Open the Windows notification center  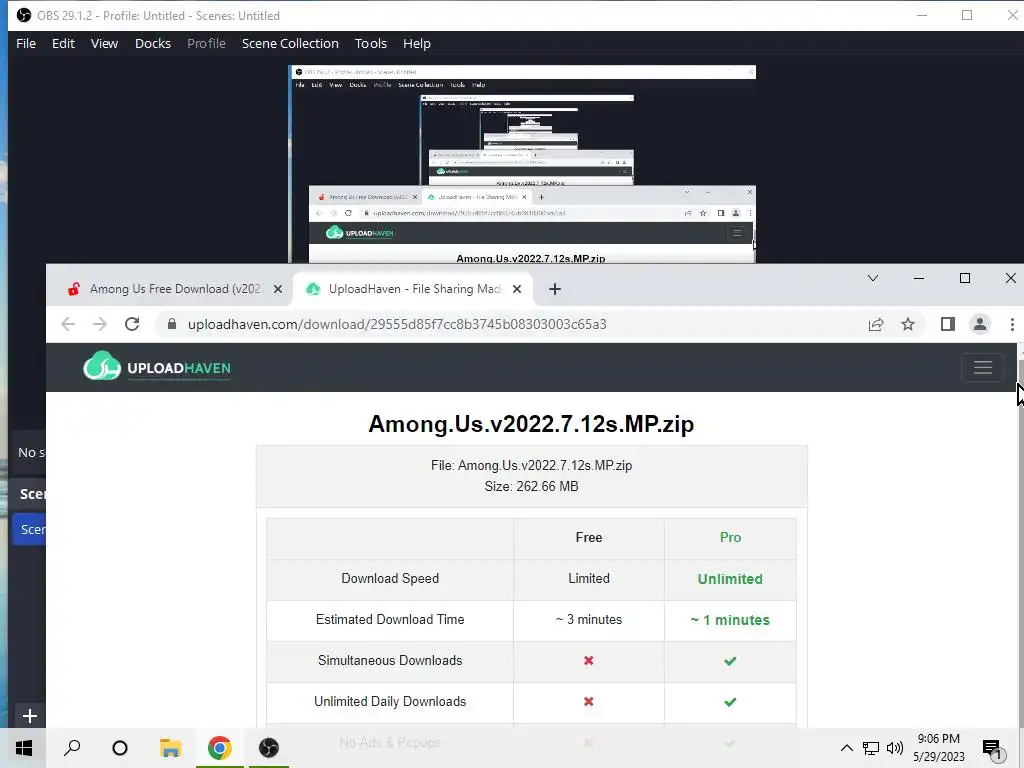[993, 748]
